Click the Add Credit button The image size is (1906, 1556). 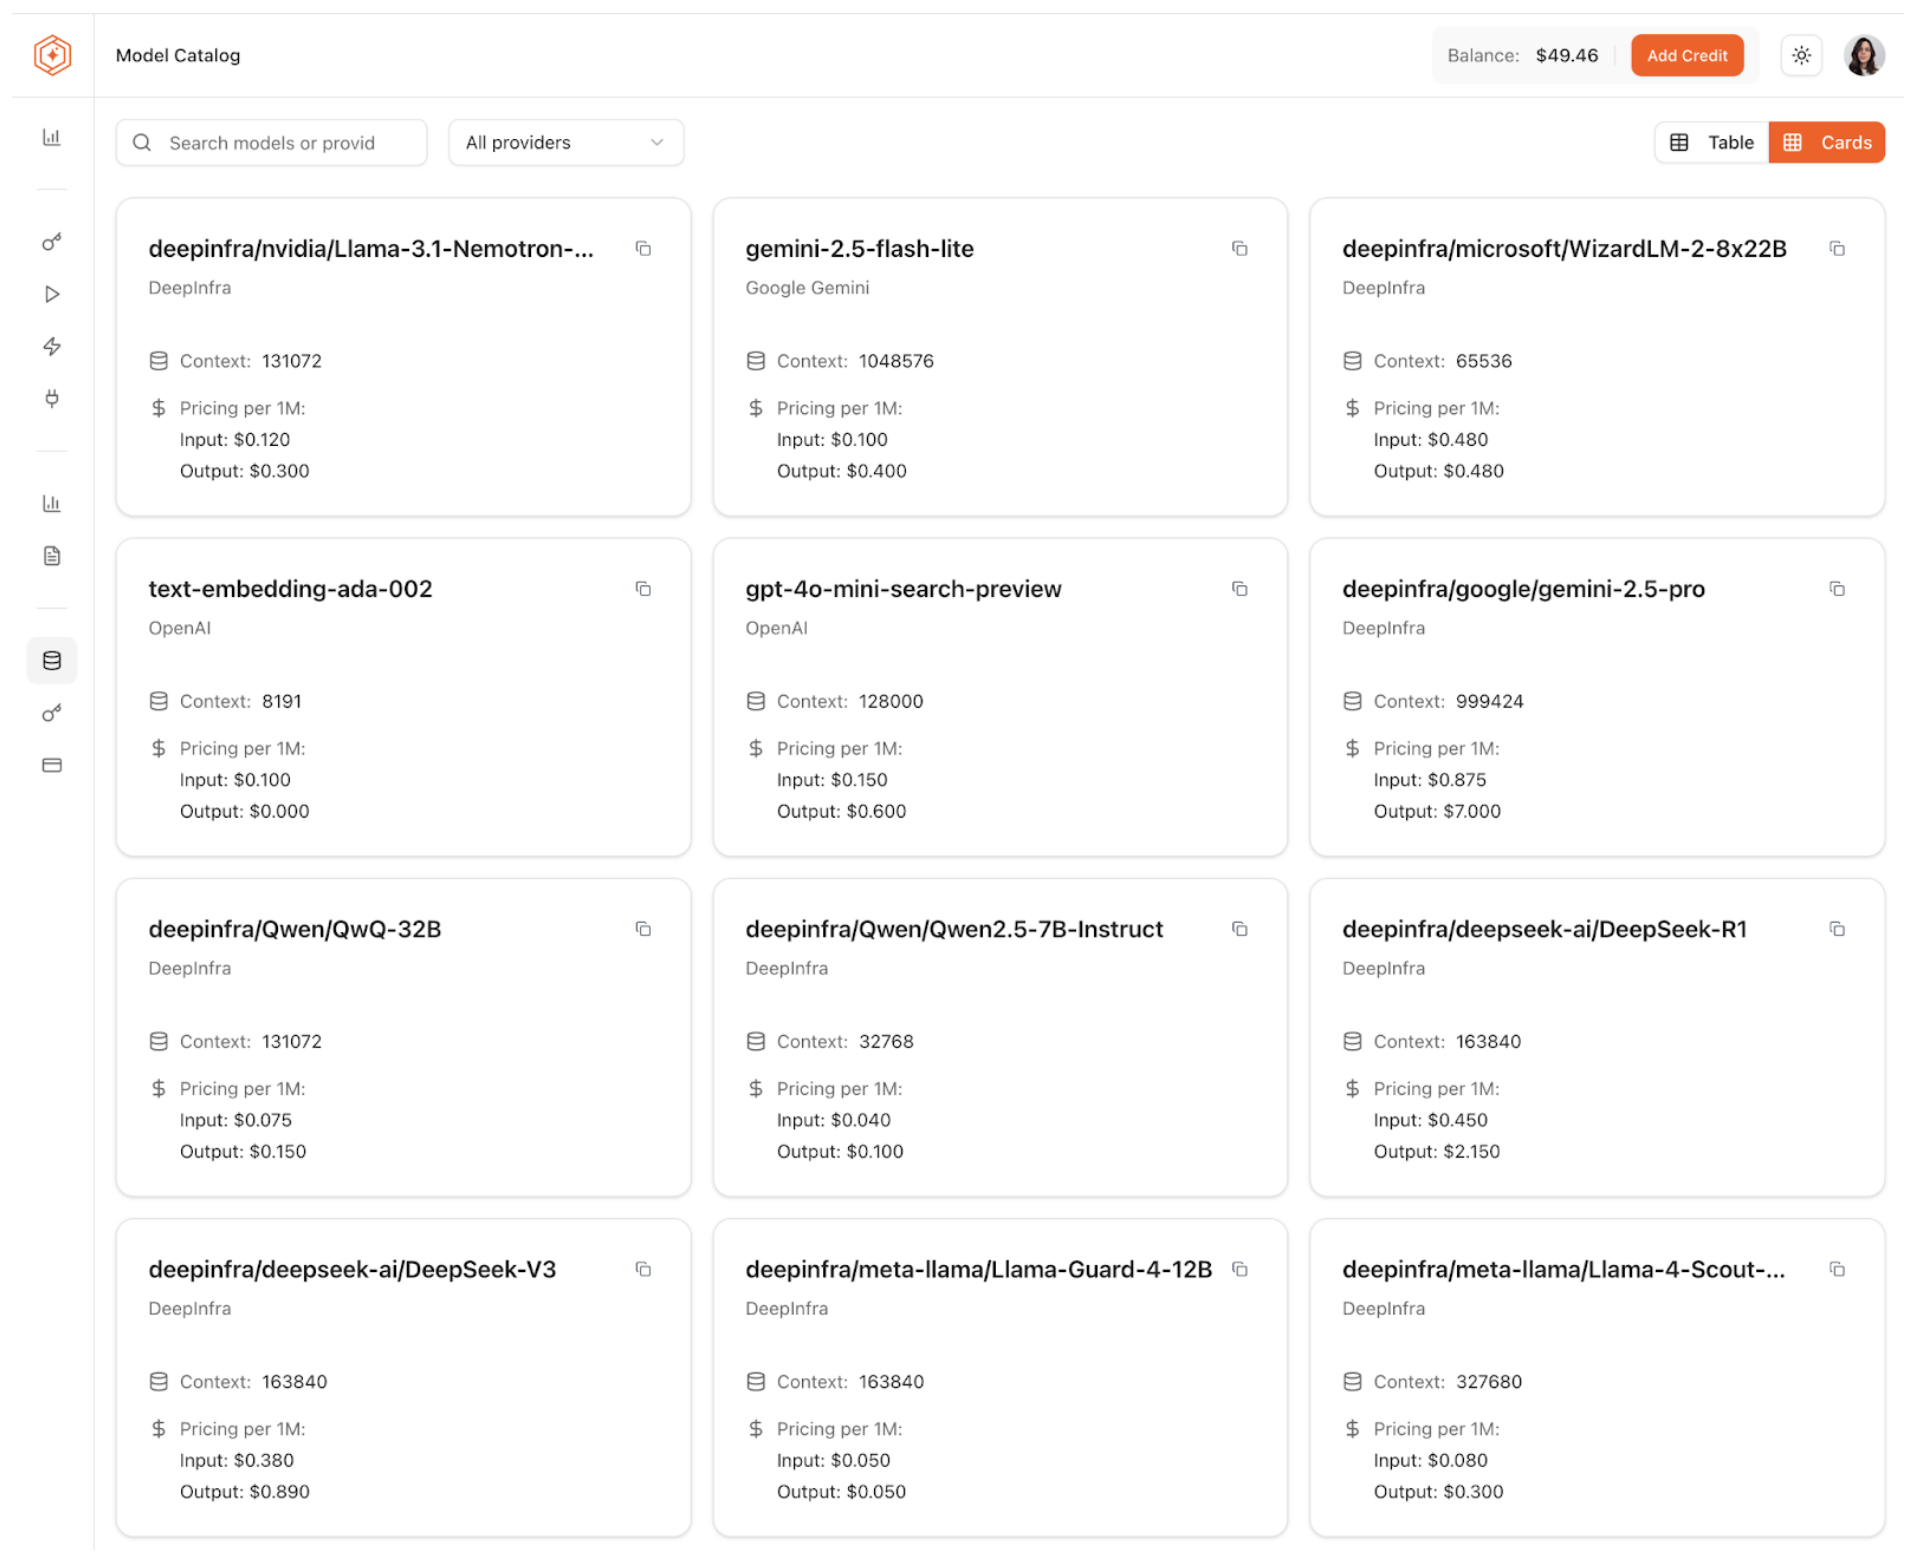(1686, 55)
